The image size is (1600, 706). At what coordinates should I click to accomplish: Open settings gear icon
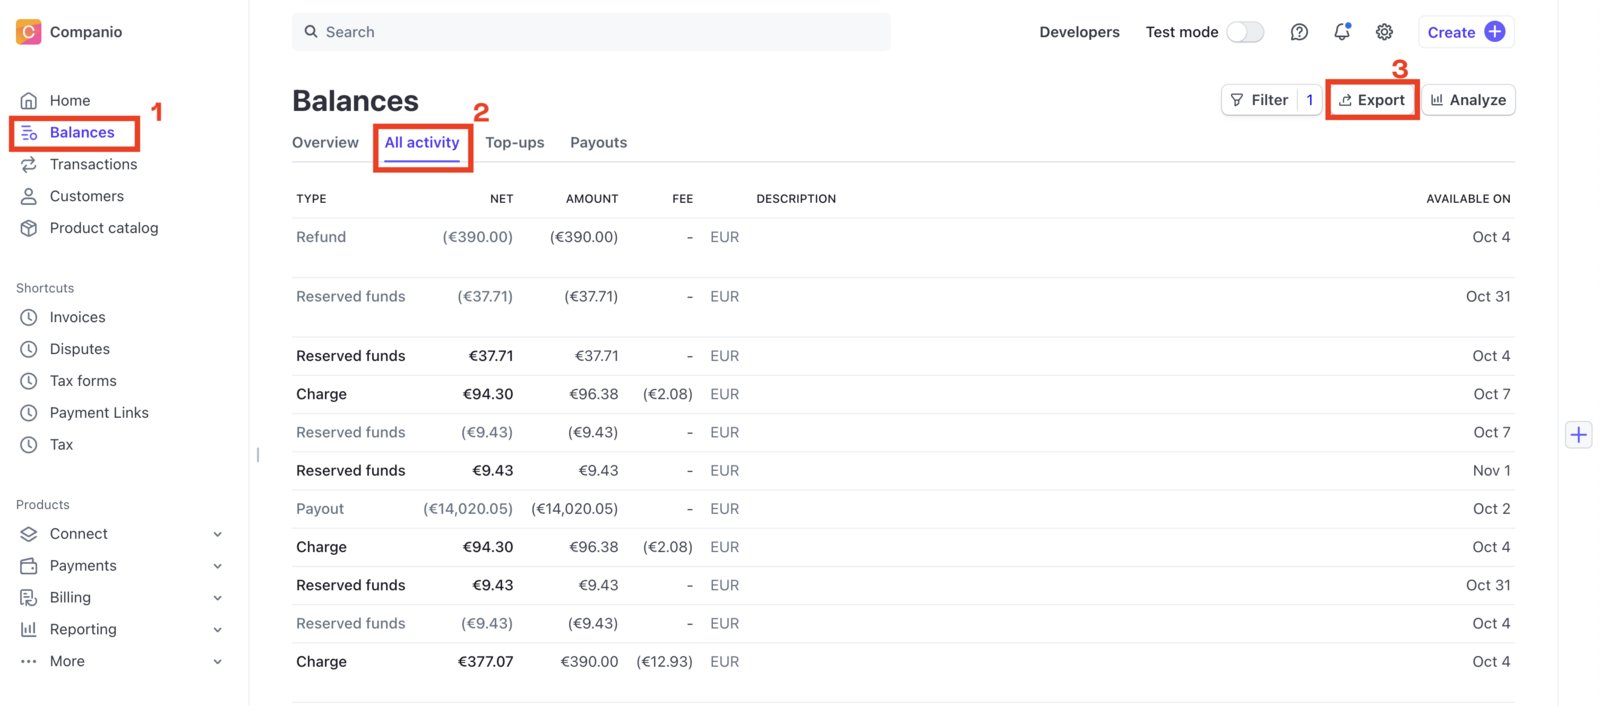pos(1384,32)
